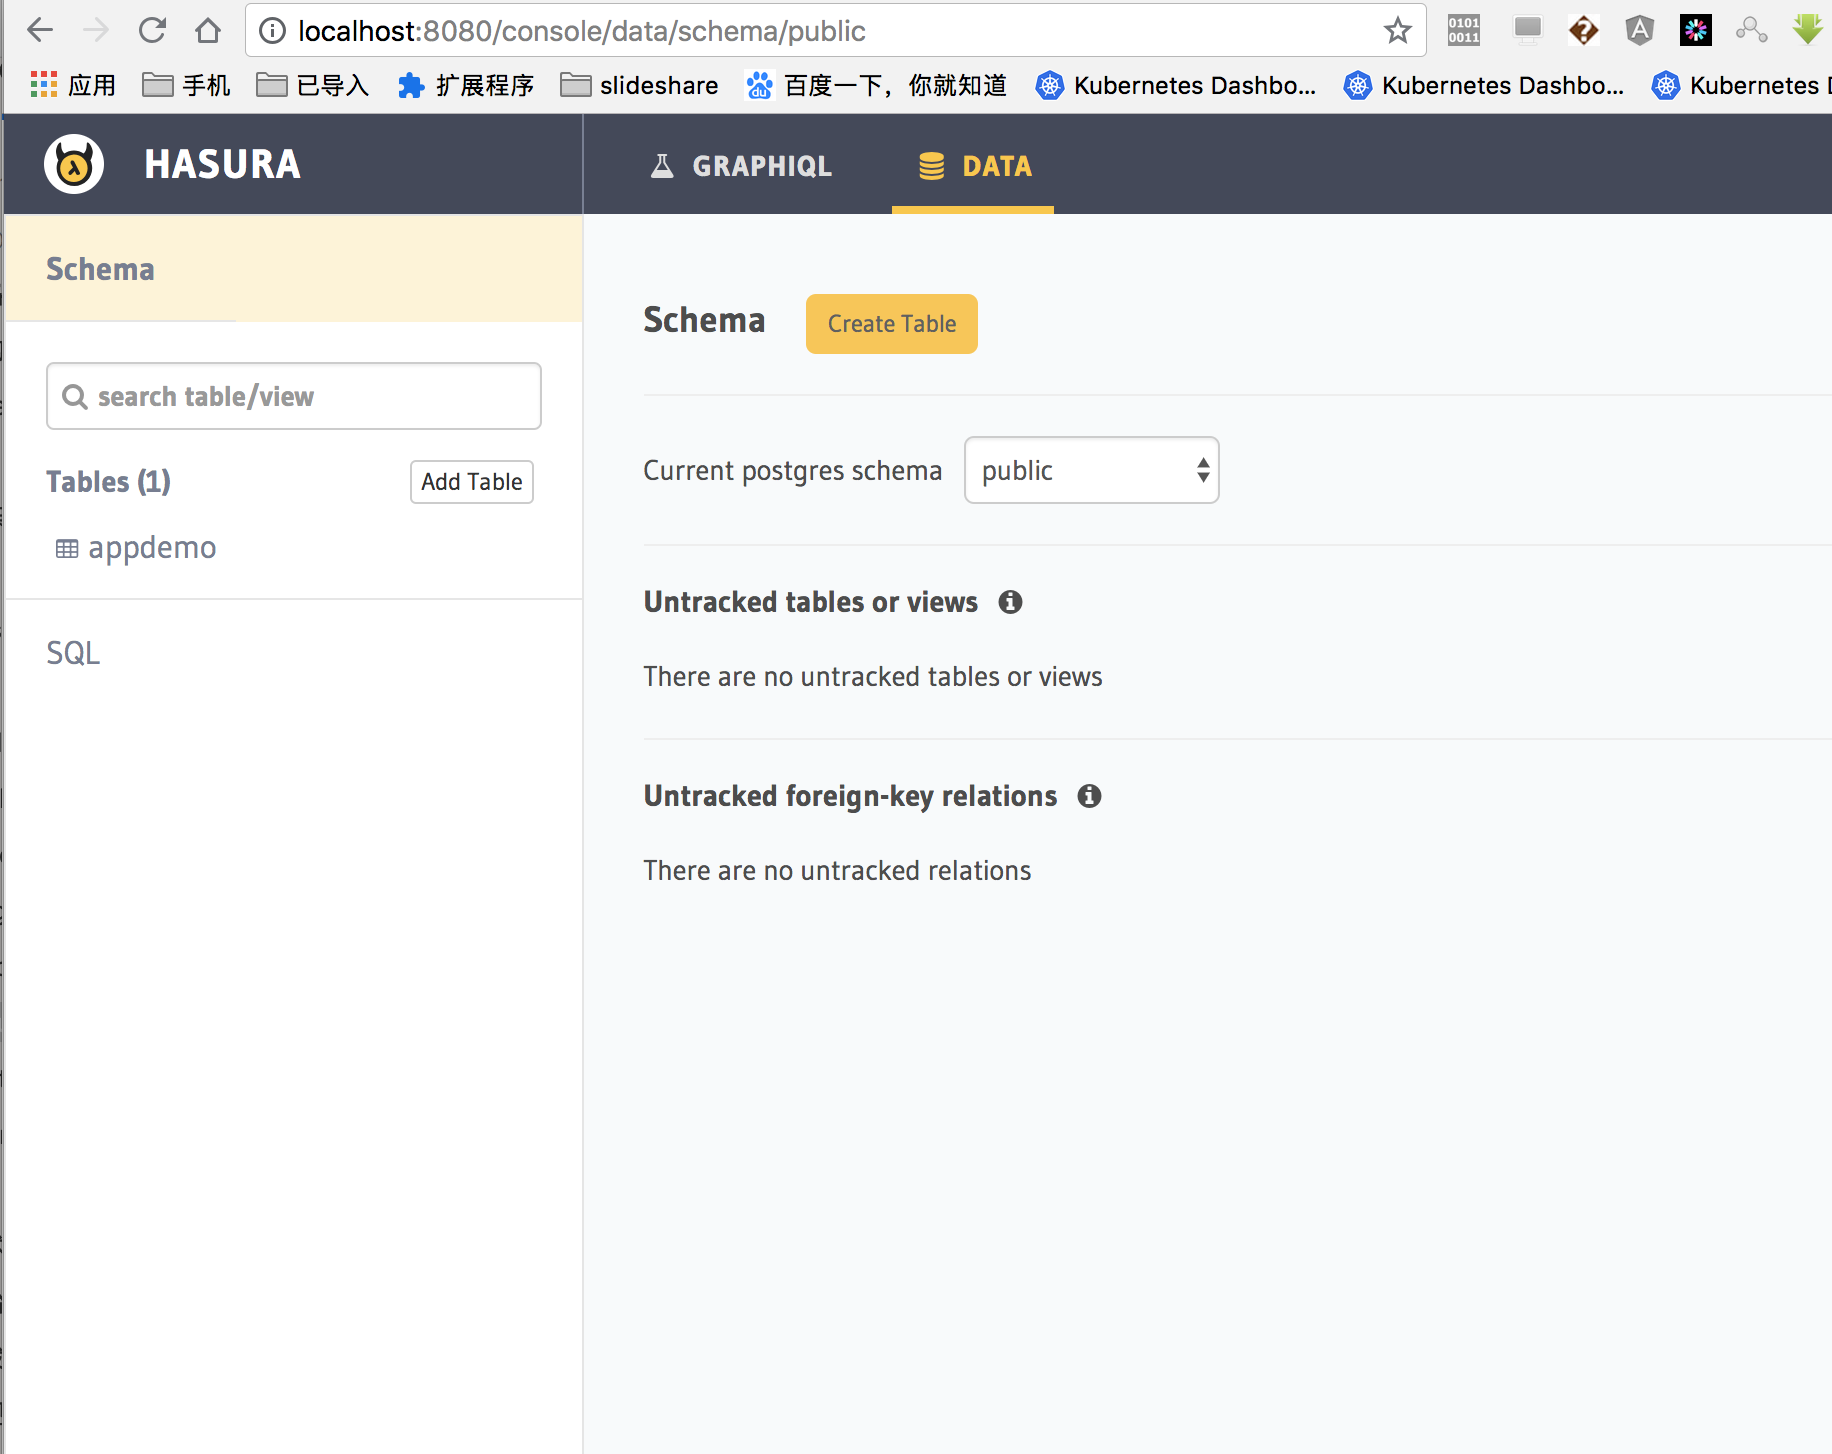Open the SQL sidebar section

pyautogui.click(x=73, y=653)
